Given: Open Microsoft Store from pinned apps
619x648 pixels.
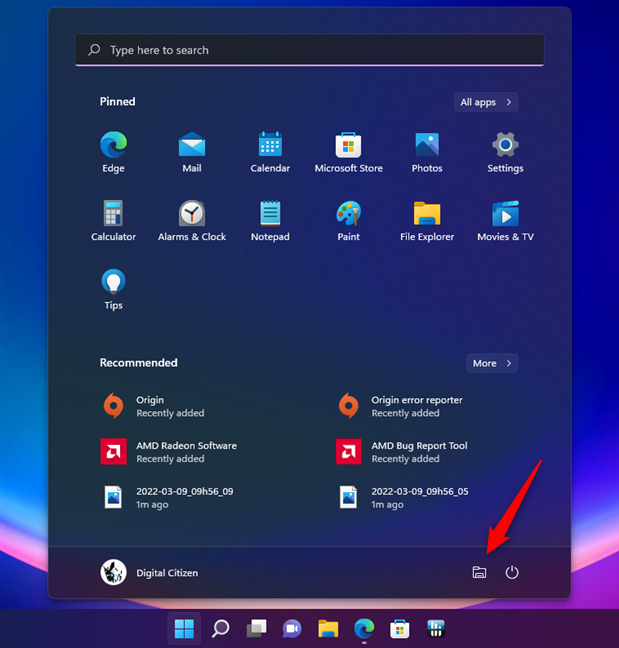Looking at the screenshot, I should click(x=348, y=152).
